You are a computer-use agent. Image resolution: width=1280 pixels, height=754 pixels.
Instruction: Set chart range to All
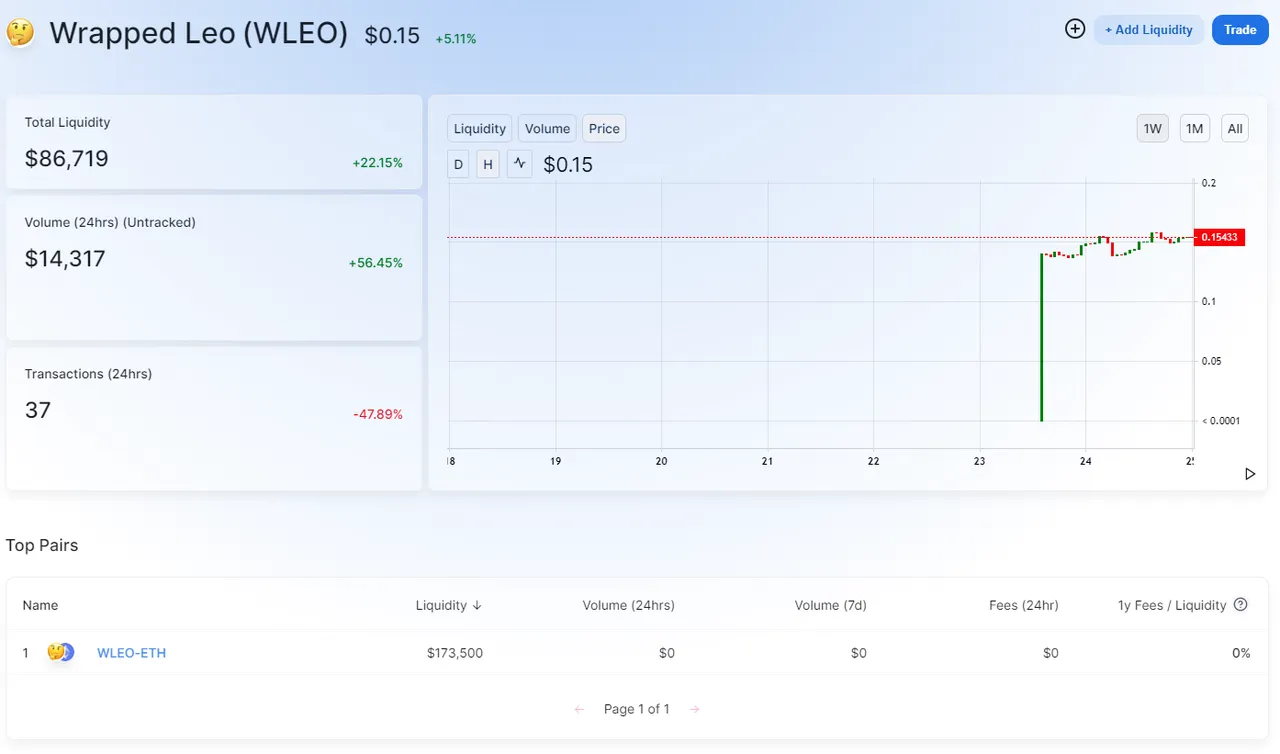point(1235,128)
